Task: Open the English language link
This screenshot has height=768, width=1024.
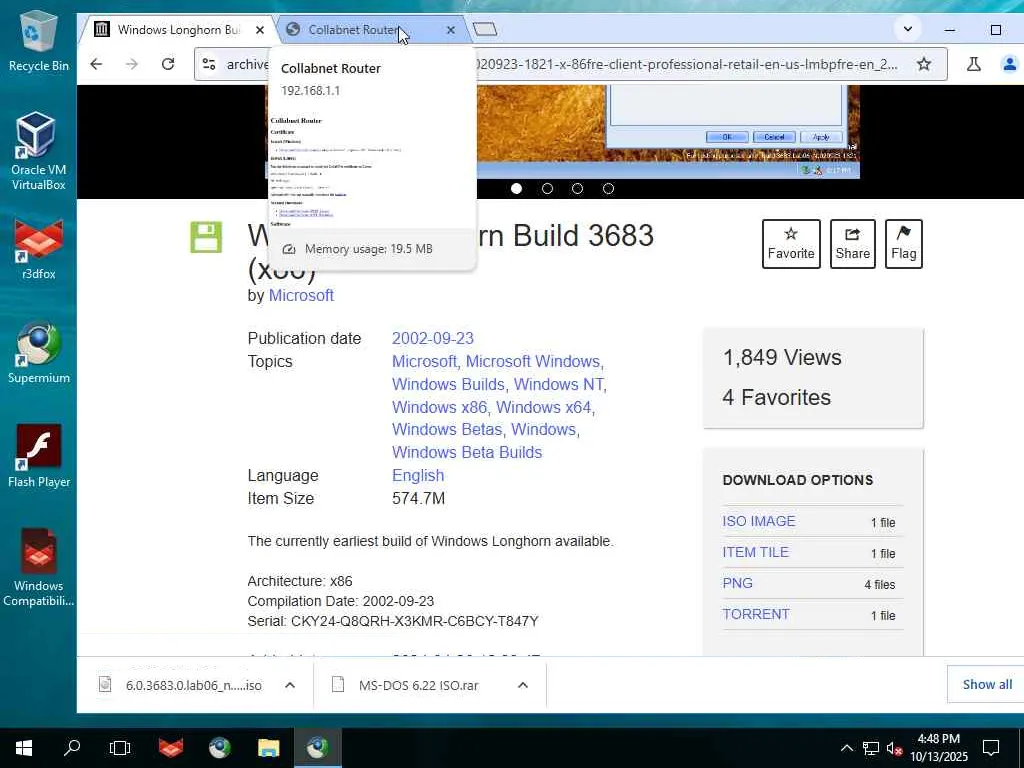Action: click(418, 475)
